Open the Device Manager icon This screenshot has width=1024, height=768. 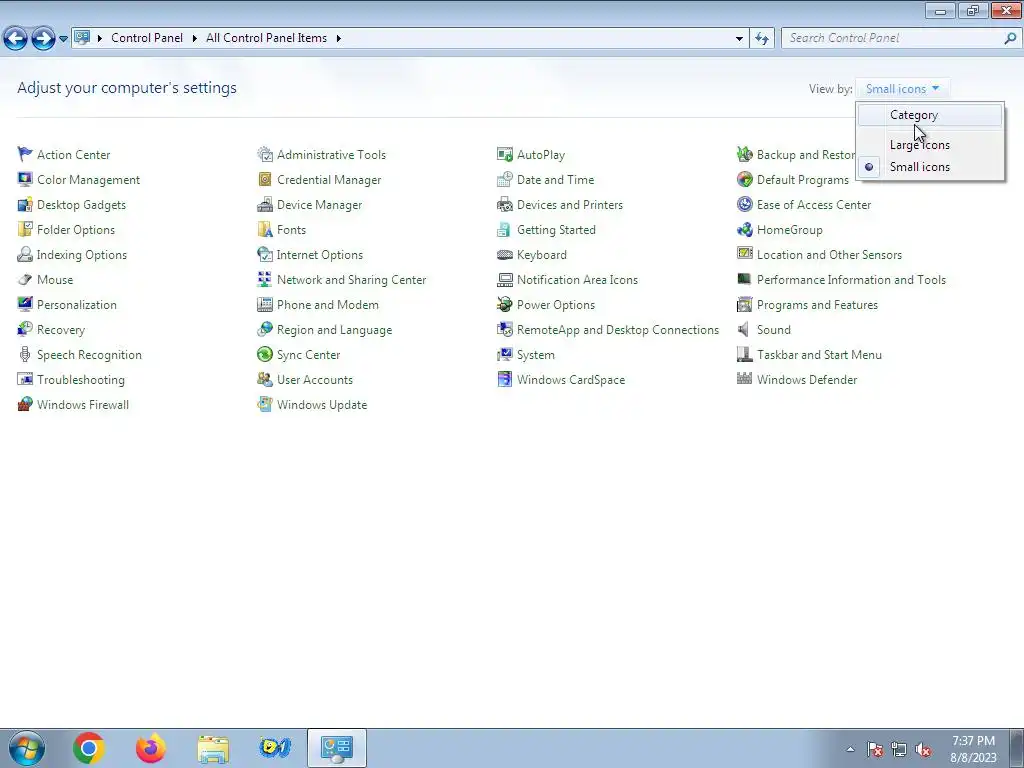[264, 204]
